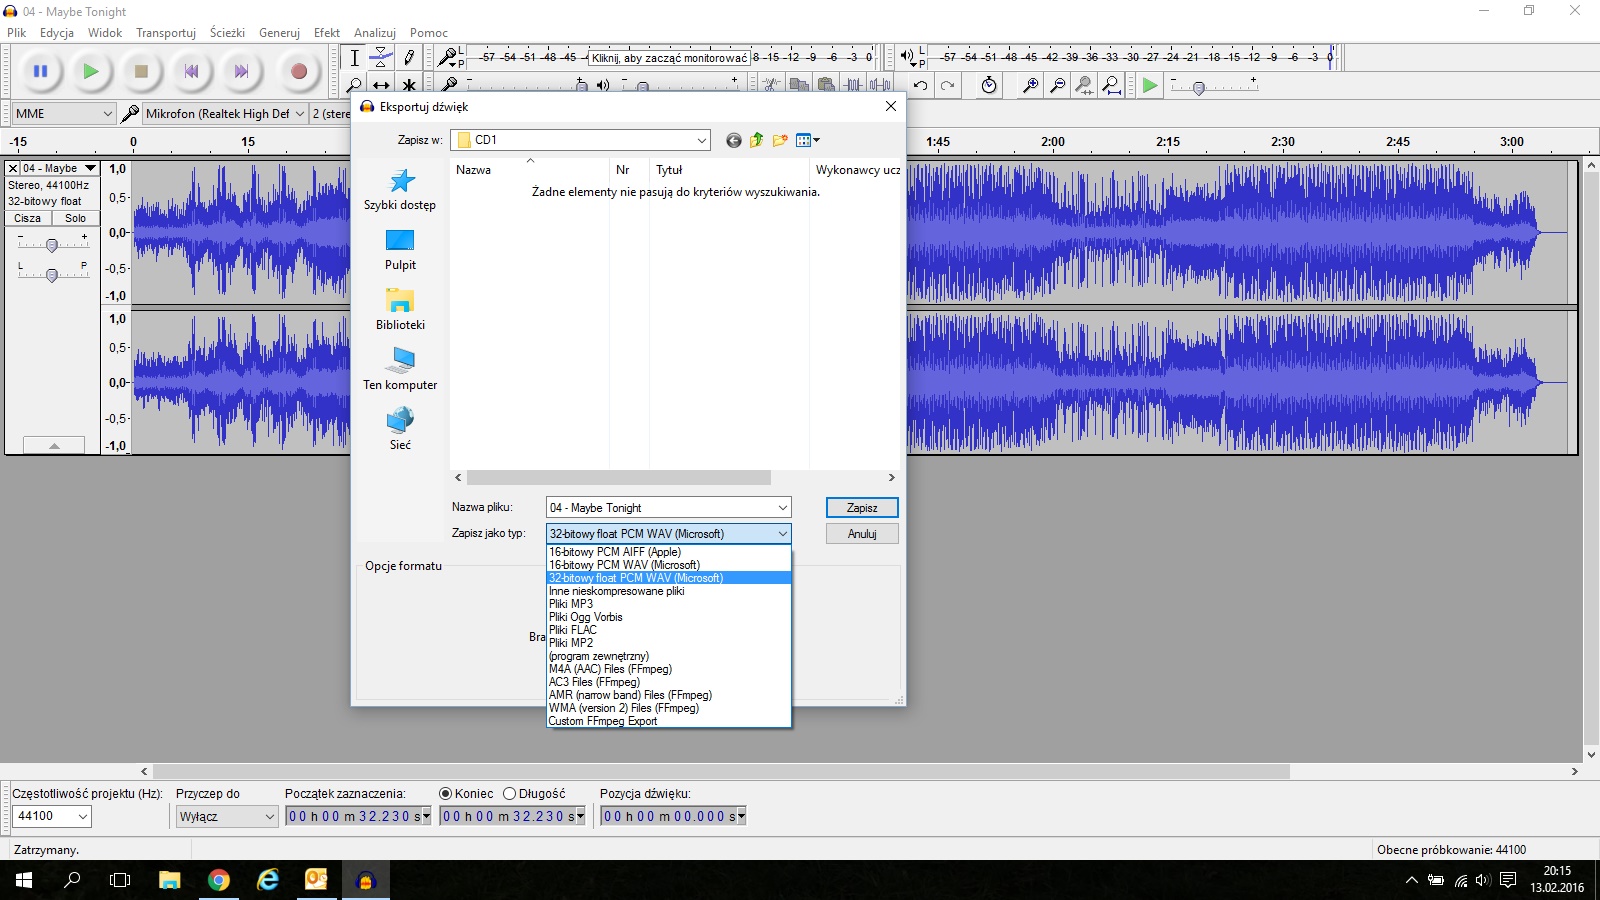Click the Pause transport button
The width and height of the screenshot is (1600, 900).
pos(40,71)
